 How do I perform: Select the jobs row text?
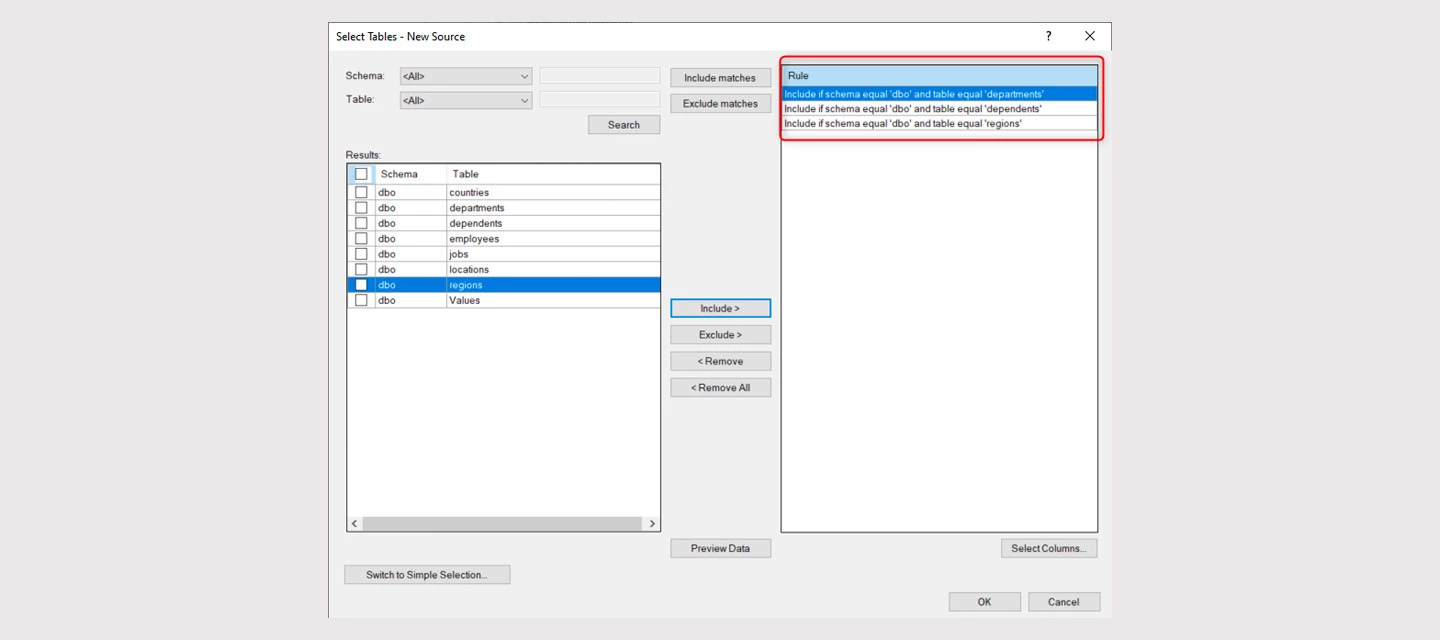[x=459, y=254]
